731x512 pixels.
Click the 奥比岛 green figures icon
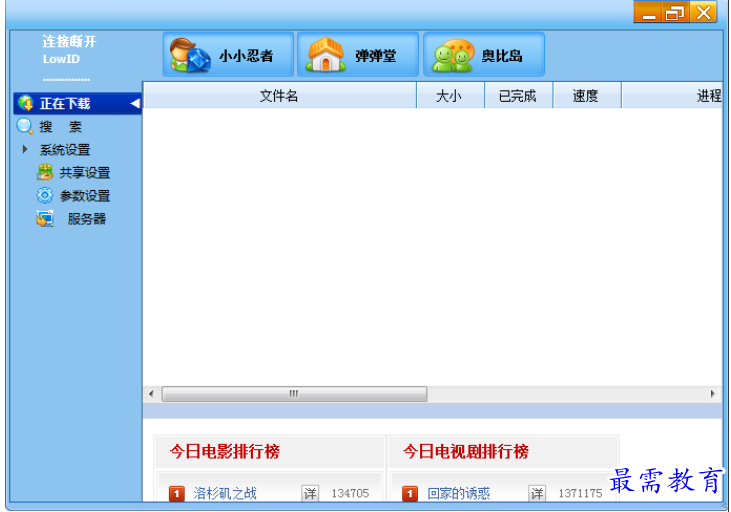pos(453,55)
